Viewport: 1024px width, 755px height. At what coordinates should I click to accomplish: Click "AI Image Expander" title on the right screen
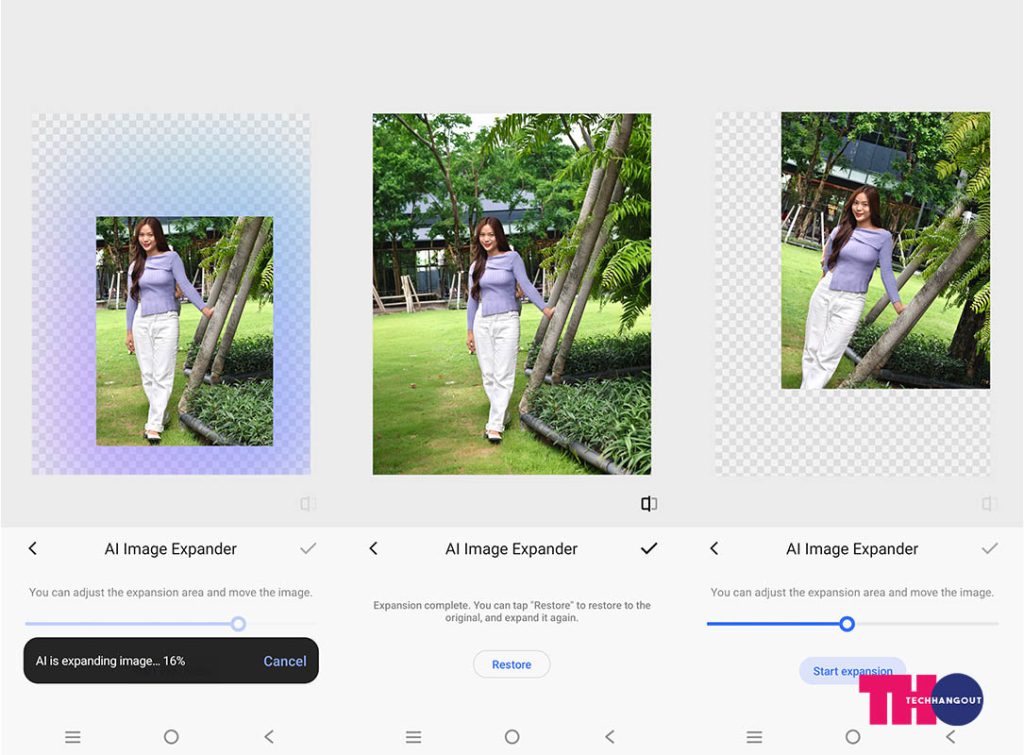pos(852,549)
